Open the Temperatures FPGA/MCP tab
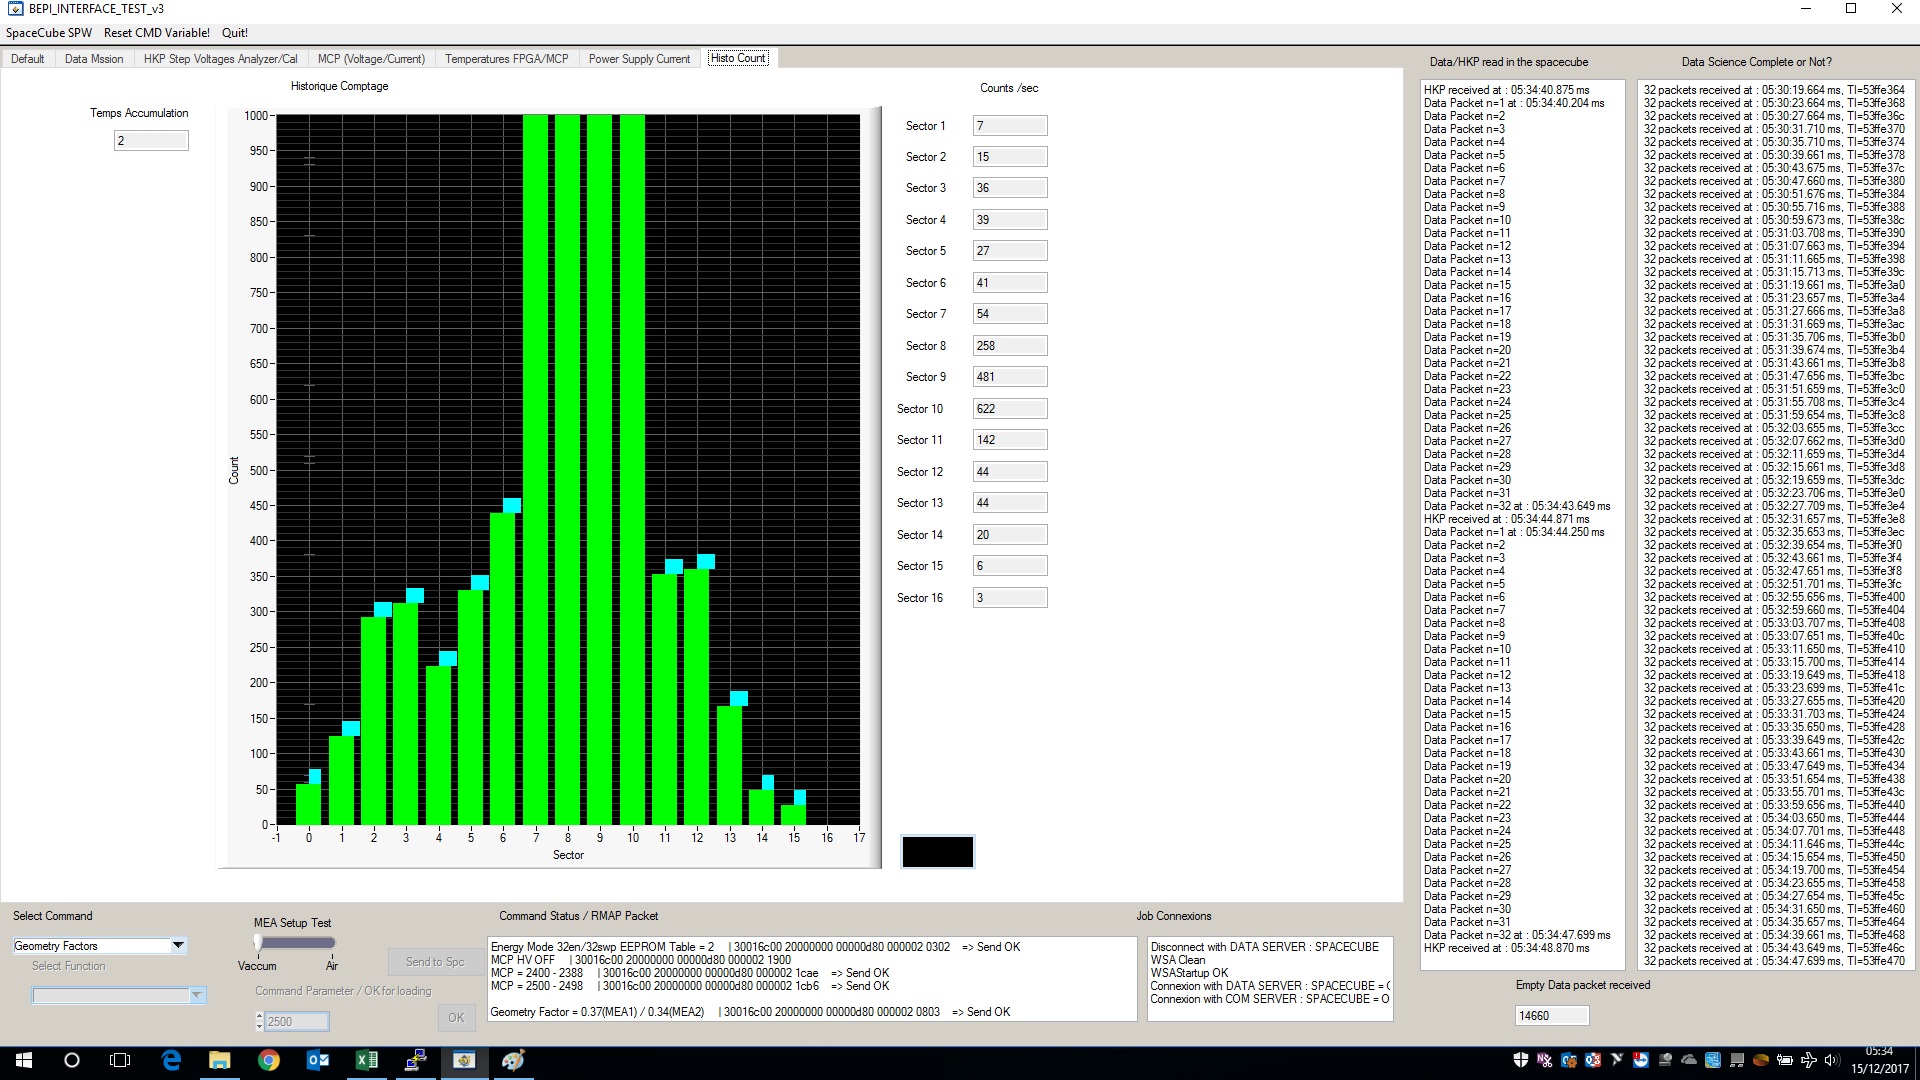The width and height of the screenshot is (1920, 1080). click(507, 59)
